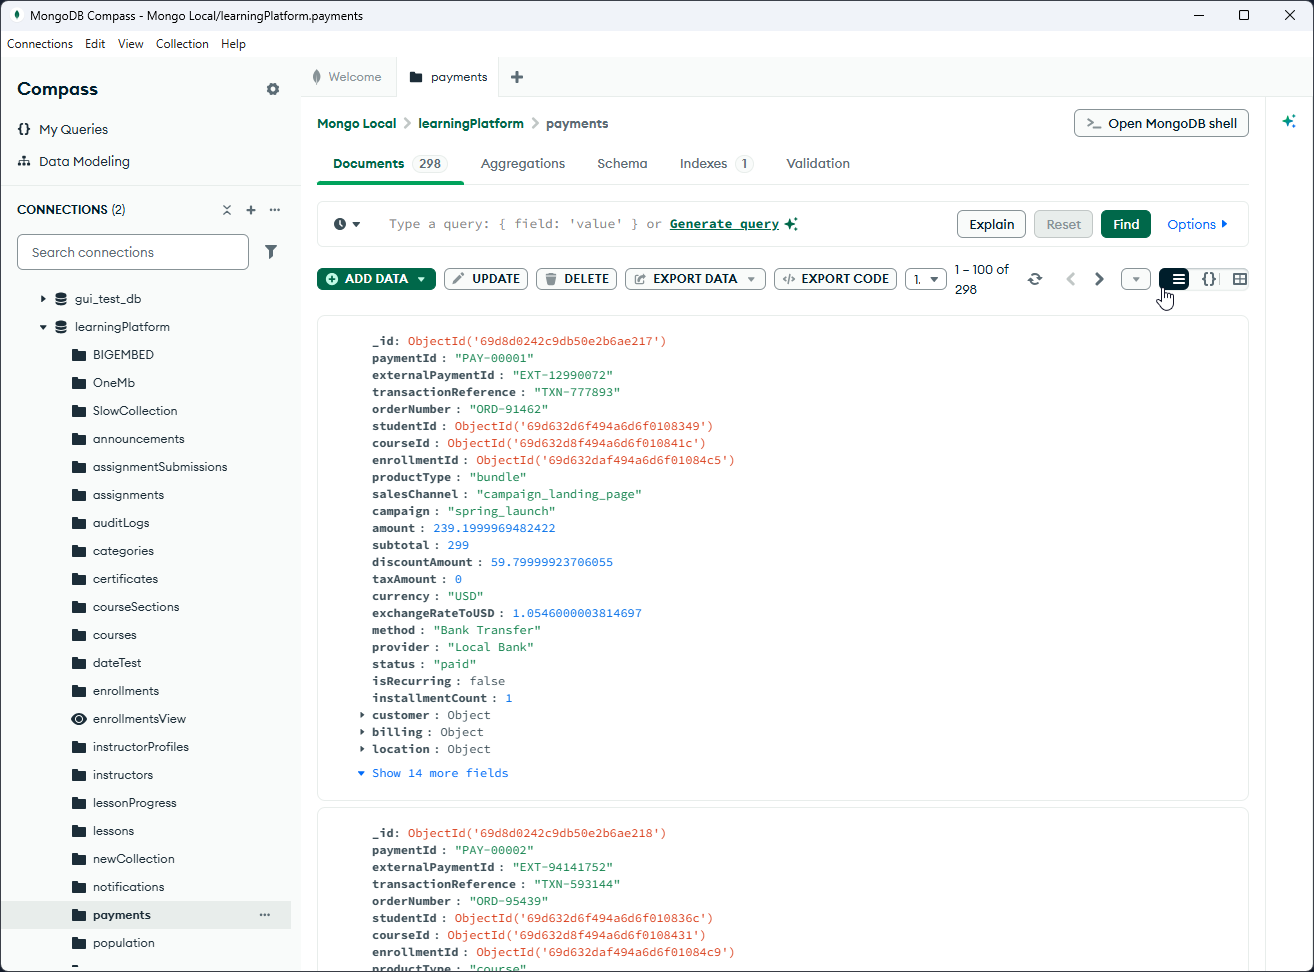Image resolution: width=1314 pixels, height=972 pixels.
Task: Click the My Queries braces icon
Action: pos(24,129)
